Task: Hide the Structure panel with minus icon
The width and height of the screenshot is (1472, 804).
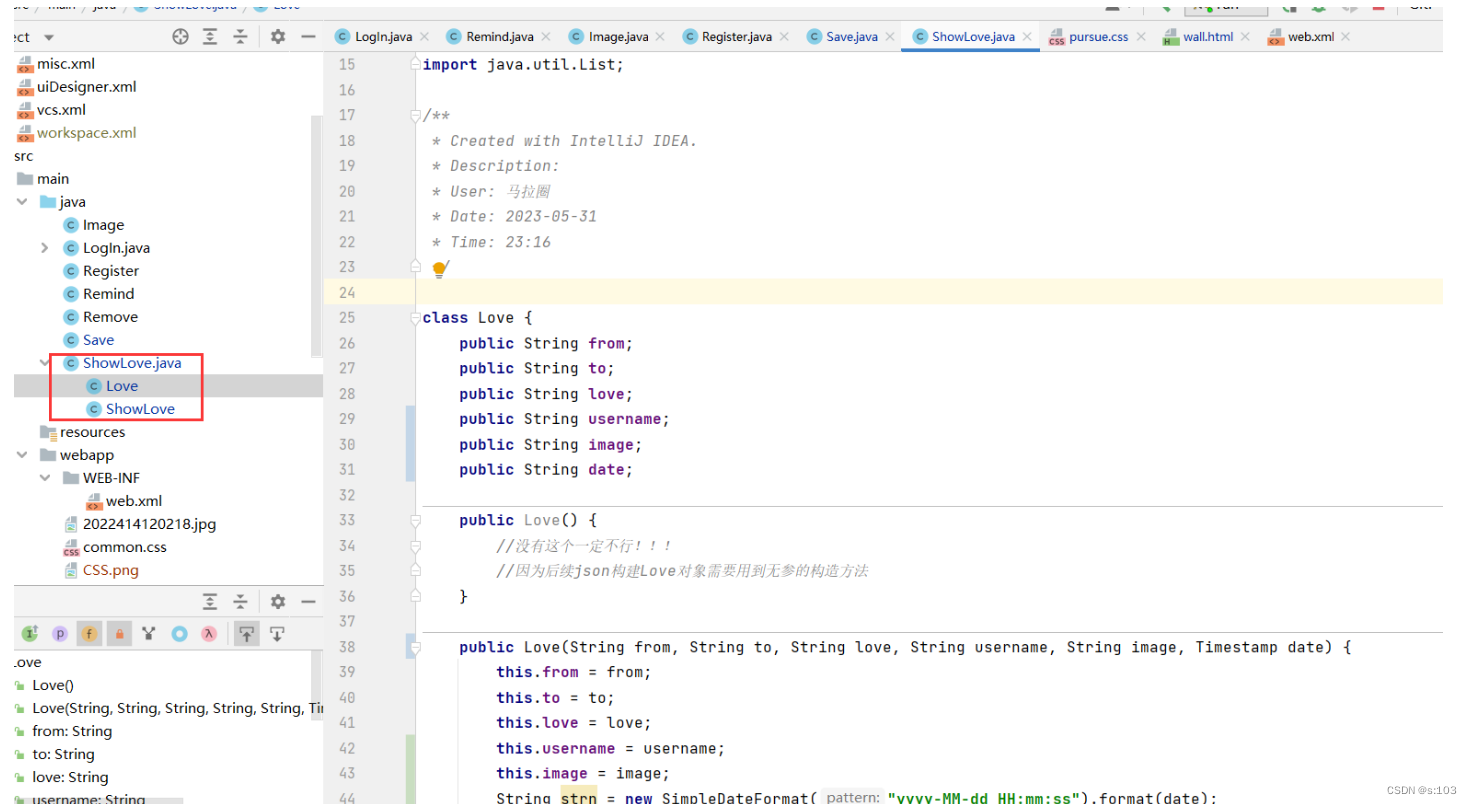Action: [x=308, y=602]
